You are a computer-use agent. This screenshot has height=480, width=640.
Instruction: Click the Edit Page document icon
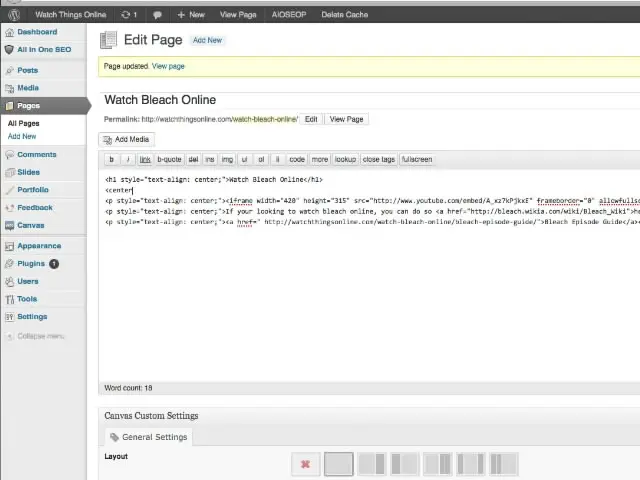click(109, 40)
